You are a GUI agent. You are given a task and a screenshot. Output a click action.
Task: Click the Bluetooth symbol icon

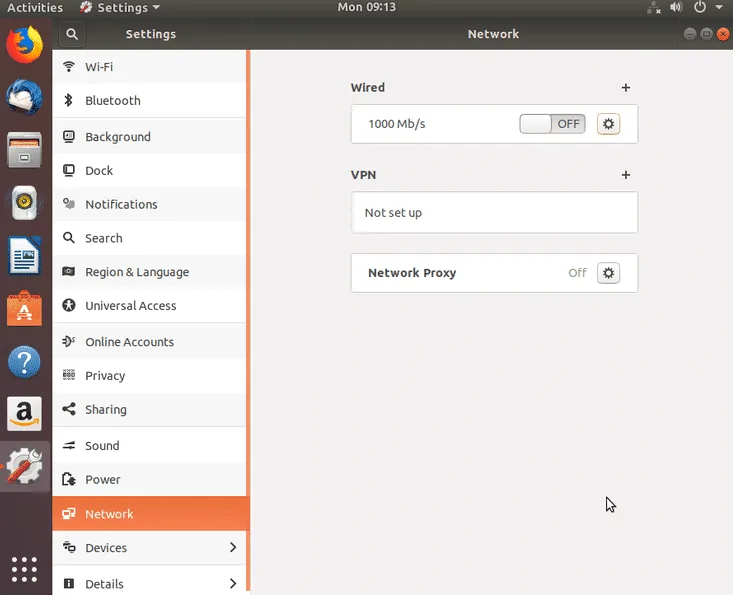pyautogui.click(x=69, y=100)
